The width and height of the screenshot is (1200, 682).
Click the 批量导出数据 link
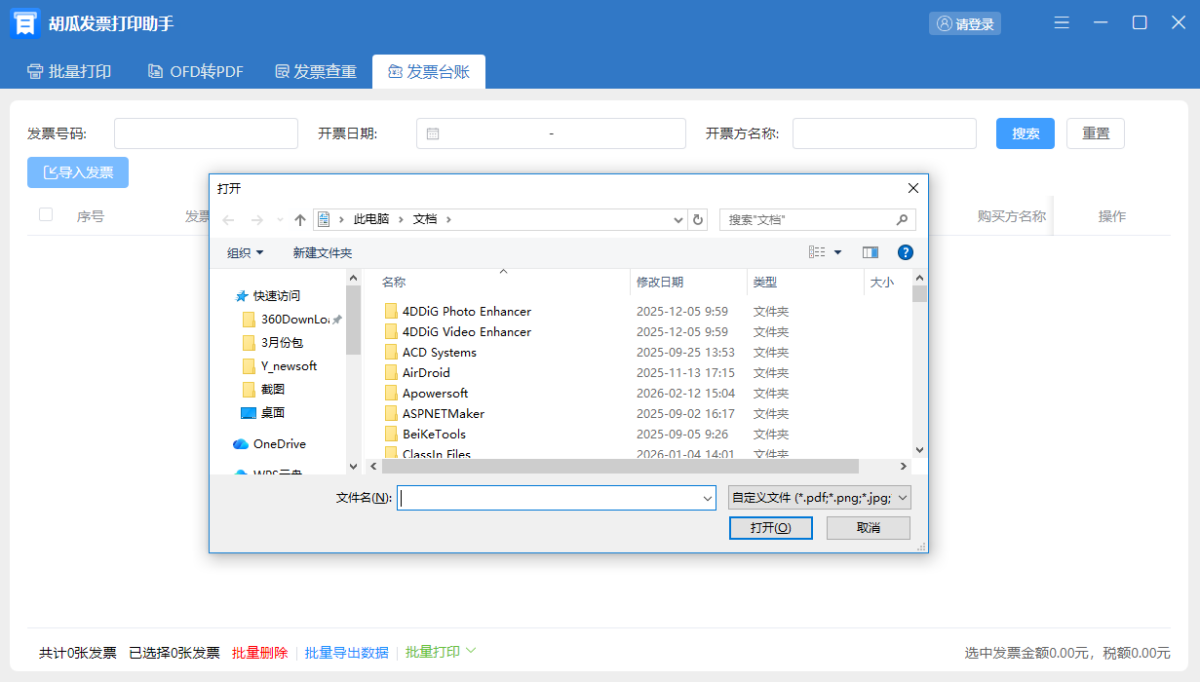346,652
